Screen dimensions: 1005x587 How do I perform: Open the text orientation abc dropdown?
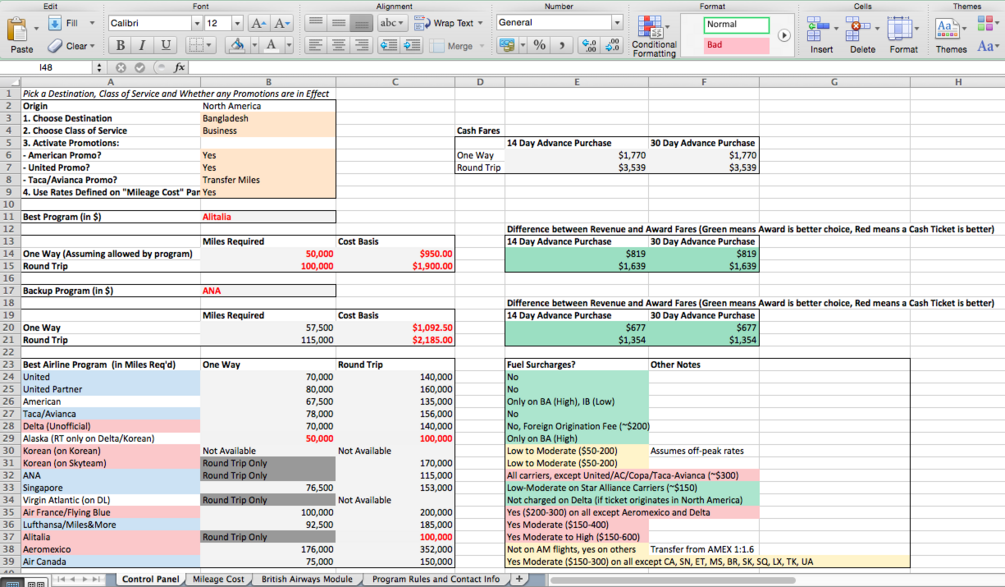pos(392,23)
